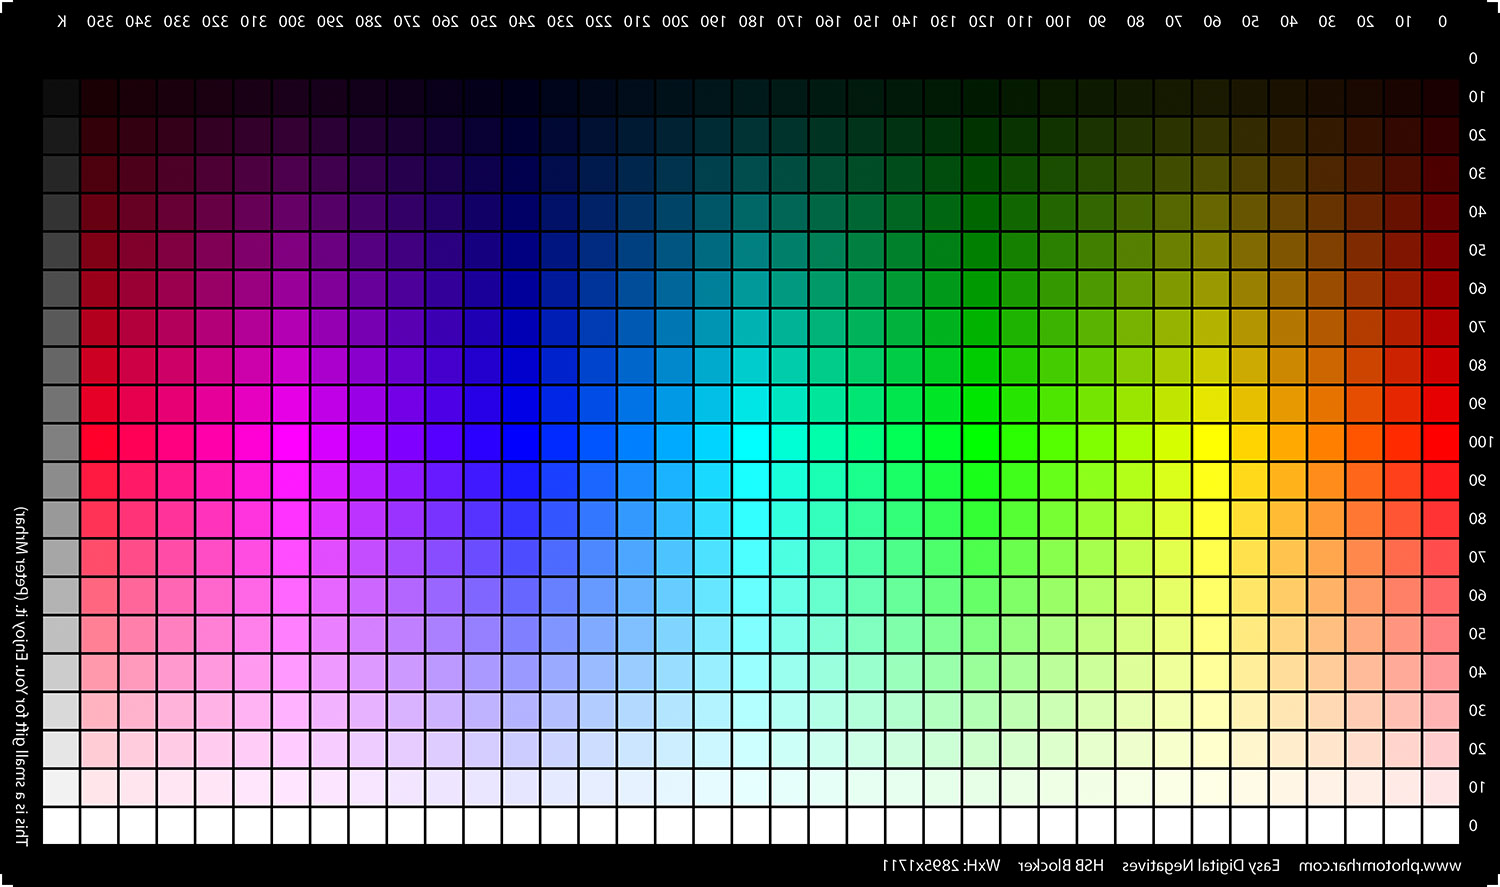Pick the dark purple swatch, hue 300 upper row 60
The width and height of the screenshot is (1500, 887).
tap(290, 288)
